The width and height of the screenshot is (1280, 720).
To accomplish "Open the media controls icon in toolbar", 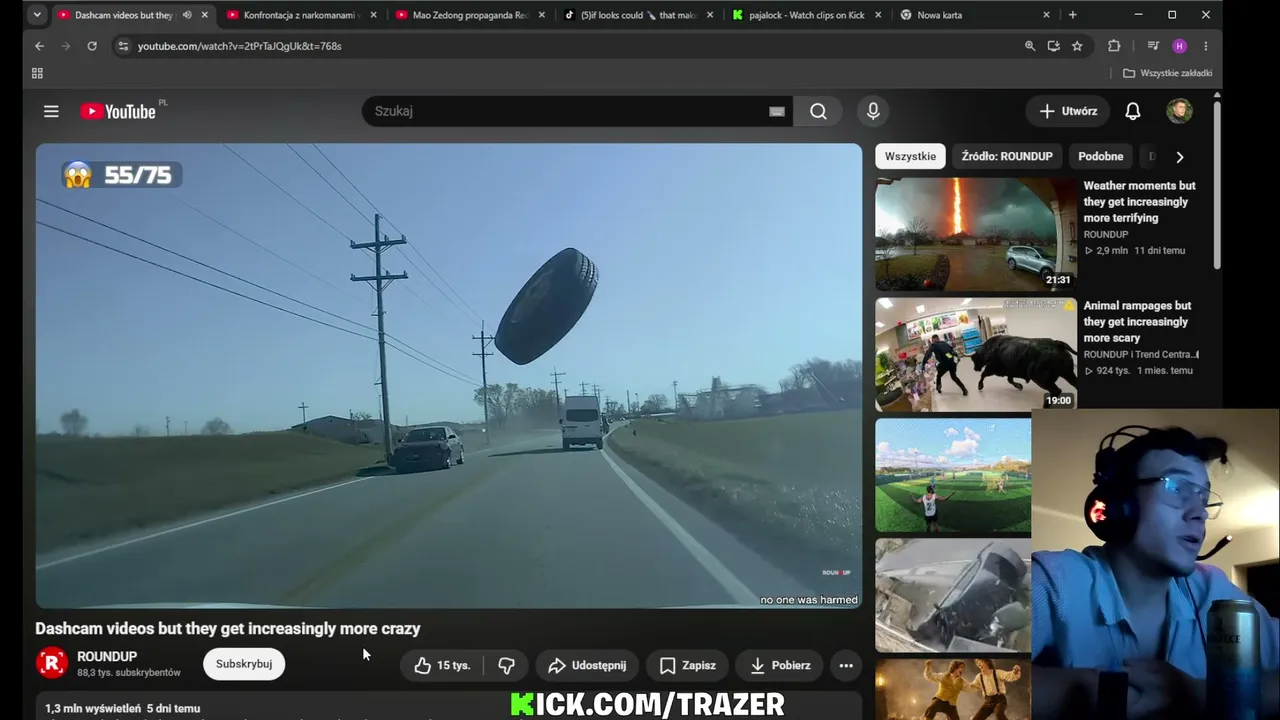I will (1153, 46).
